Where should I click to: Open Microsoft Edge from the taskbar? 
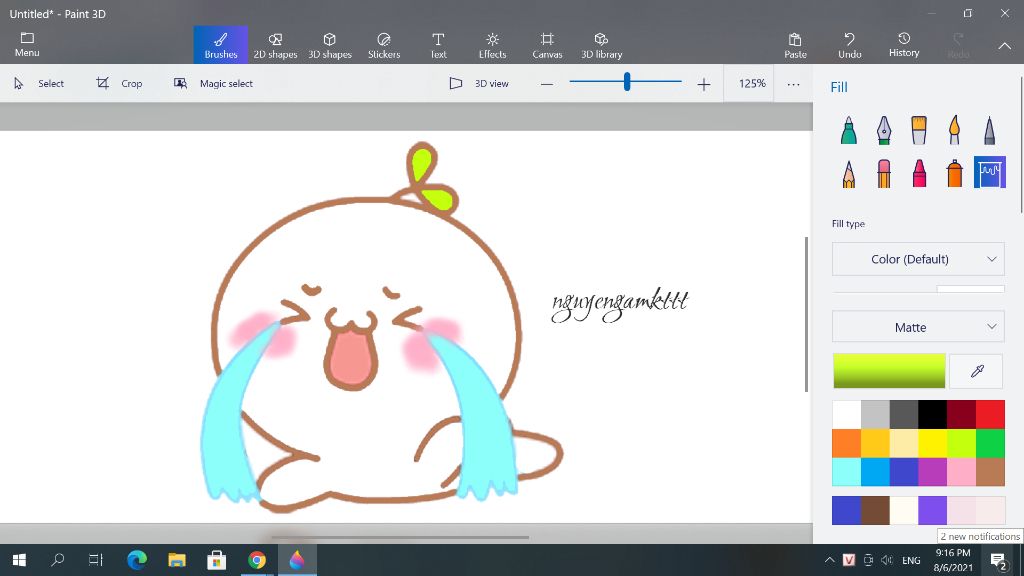tap(136, 560)
